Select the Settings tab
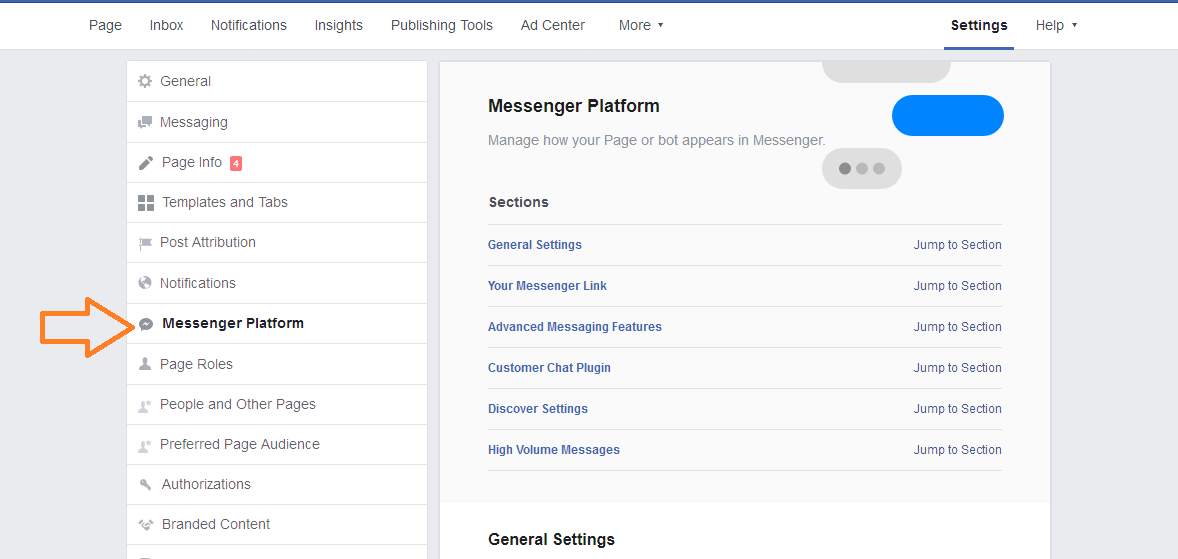The width and height of the screenshot is (1178, 559). [979, 26]
